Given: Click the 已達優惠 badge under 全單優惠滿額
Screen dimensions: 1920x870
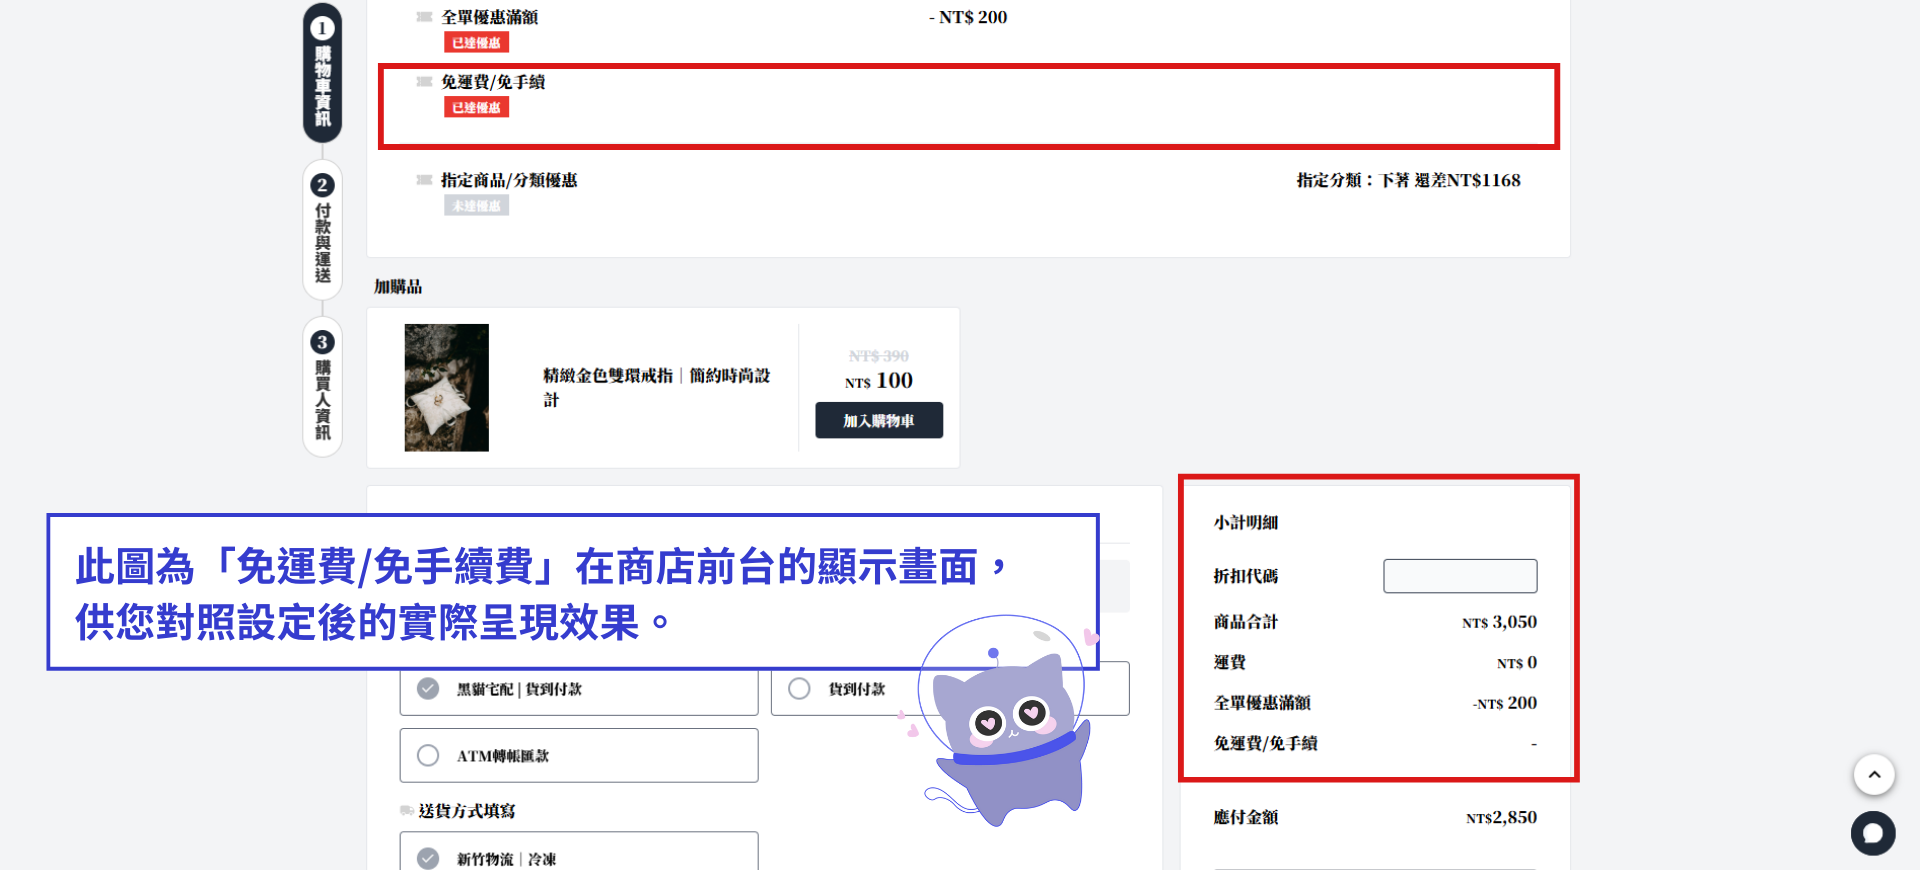Looking at the screenshot, I should click(476, 42).
